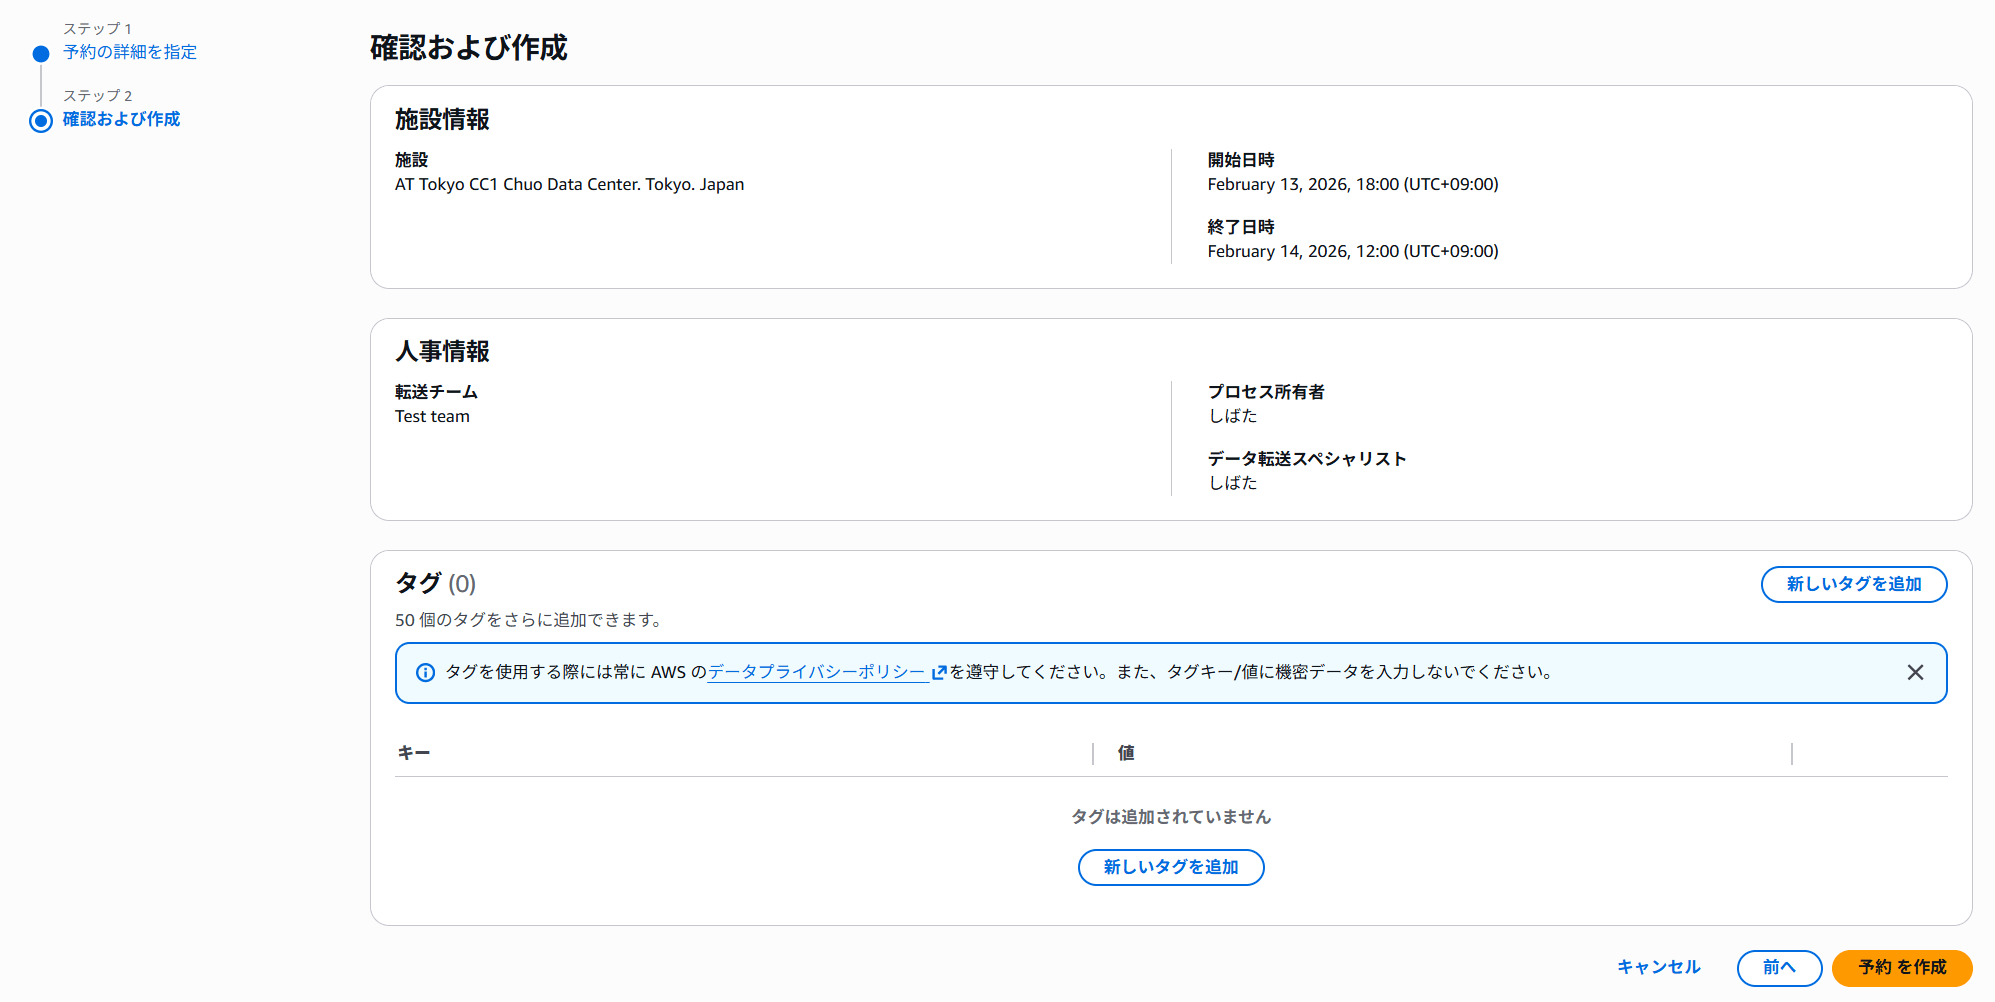Screen dimensions: 1995x1002
Task: Create the reservation with 予約 を作成
Action: (x=1900, y=967)
